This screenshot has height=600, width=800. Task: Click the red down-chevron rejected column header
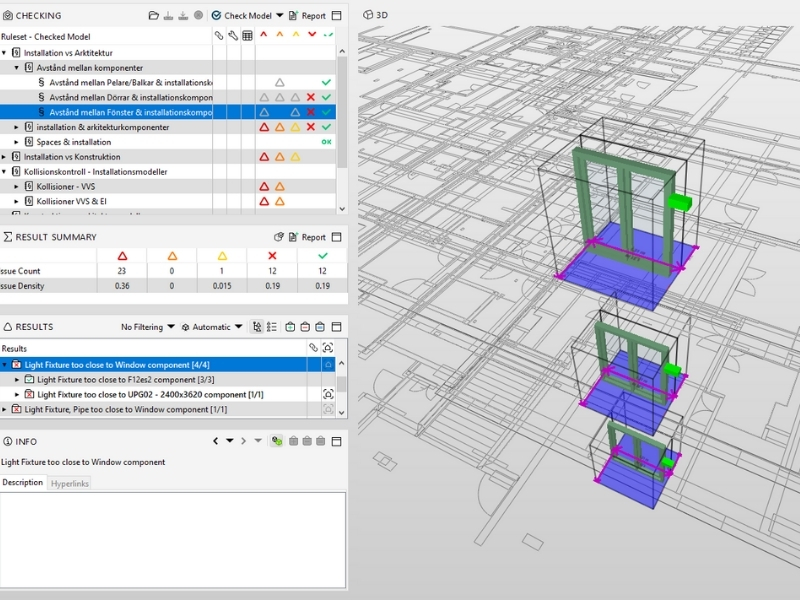click(312, 35)
